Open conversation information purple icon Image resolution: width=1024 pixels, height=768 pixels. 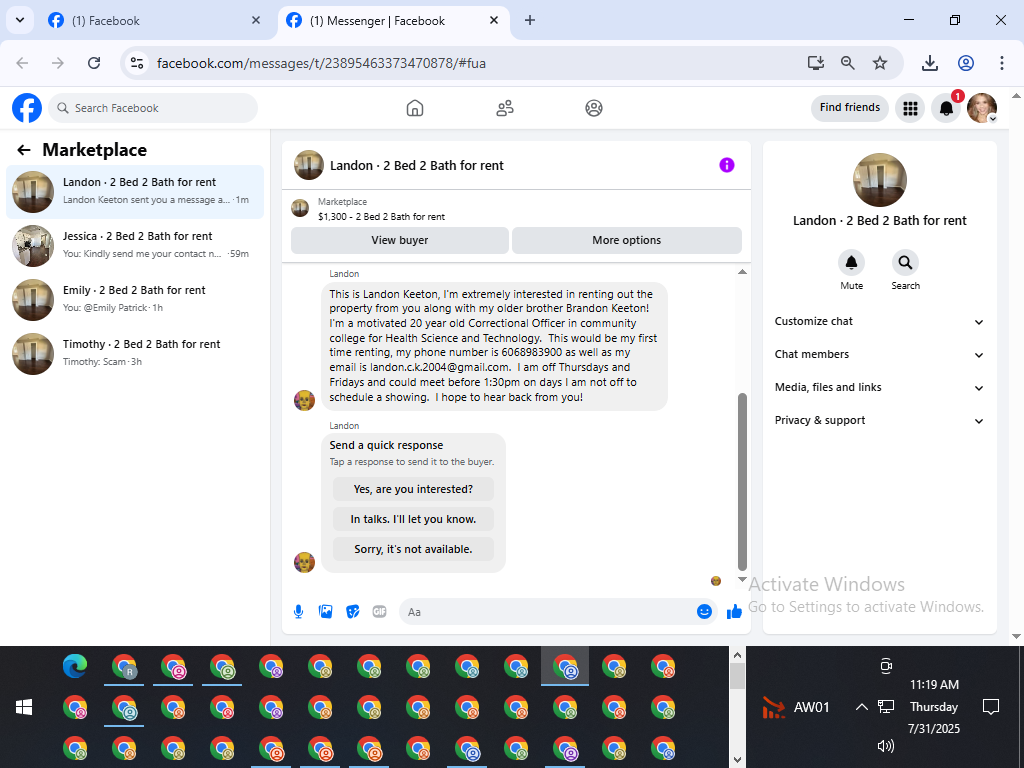click(x=727, y=165)
